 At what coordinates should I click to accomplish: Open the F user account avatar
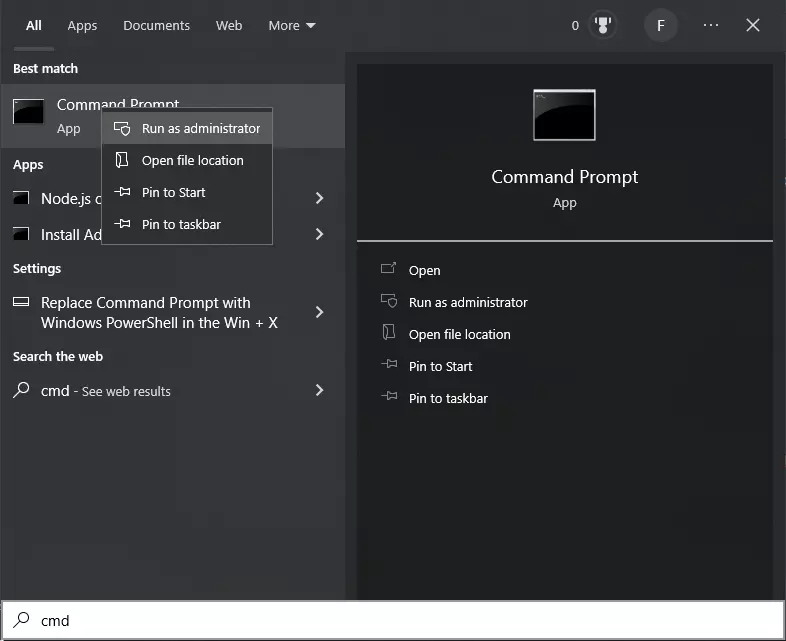point(661,25)
